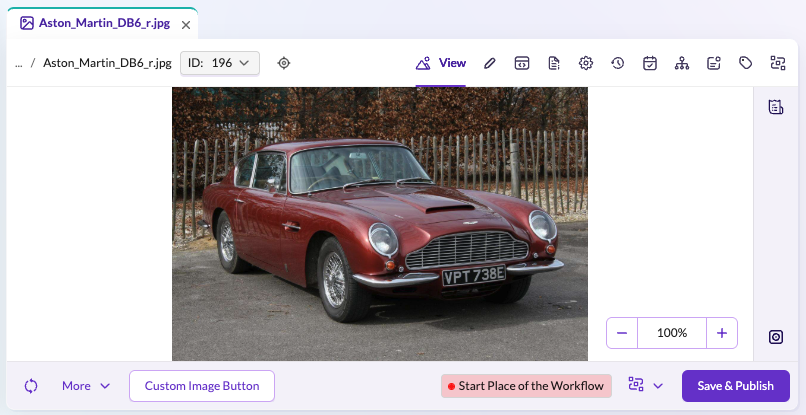Click the Start Place of the Workflow badge
The image size is (806, 415).
click(526, 386)
